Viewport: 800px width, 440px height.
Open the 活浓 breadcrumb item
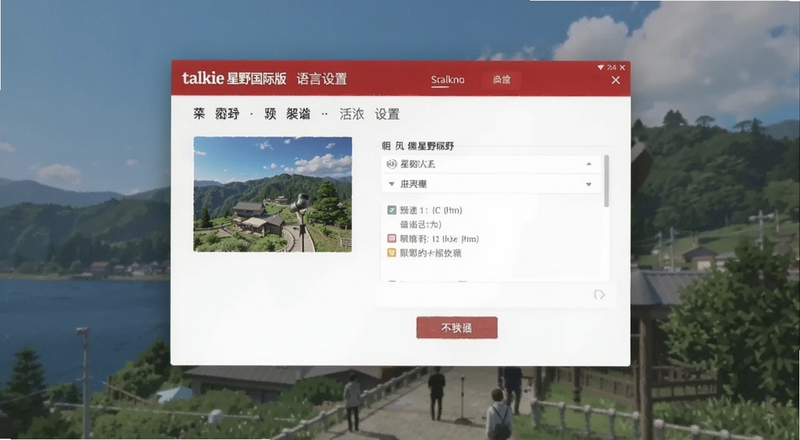pos(352,114)
